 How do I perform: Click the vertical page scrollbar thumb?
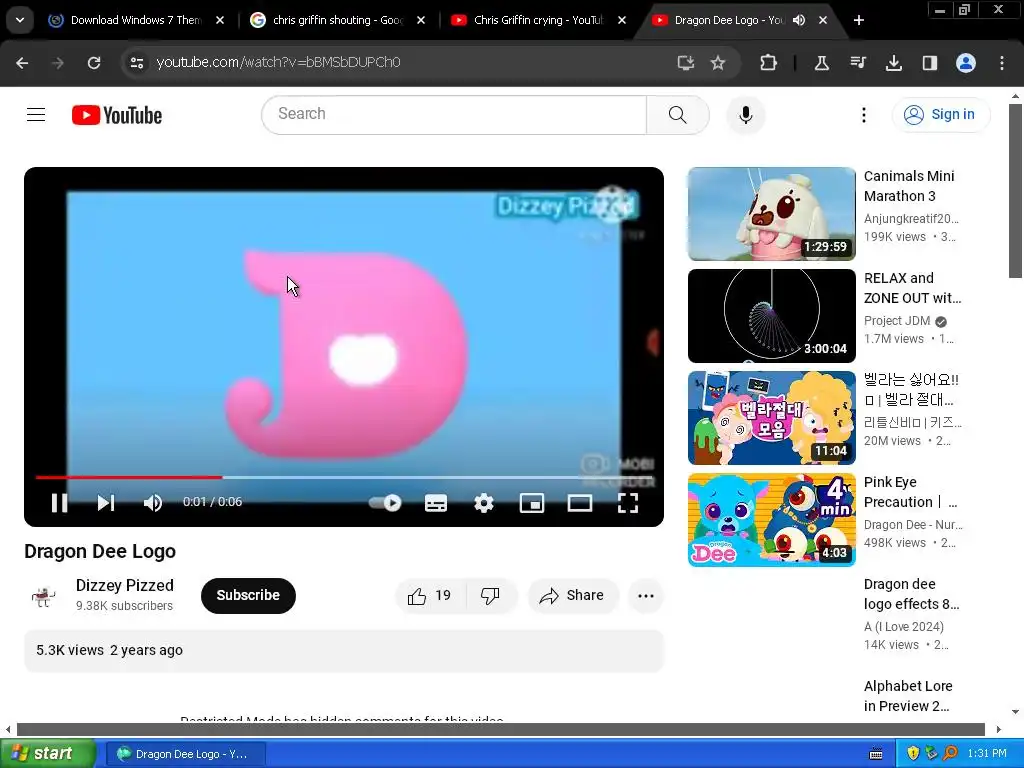coord(1015,190)
